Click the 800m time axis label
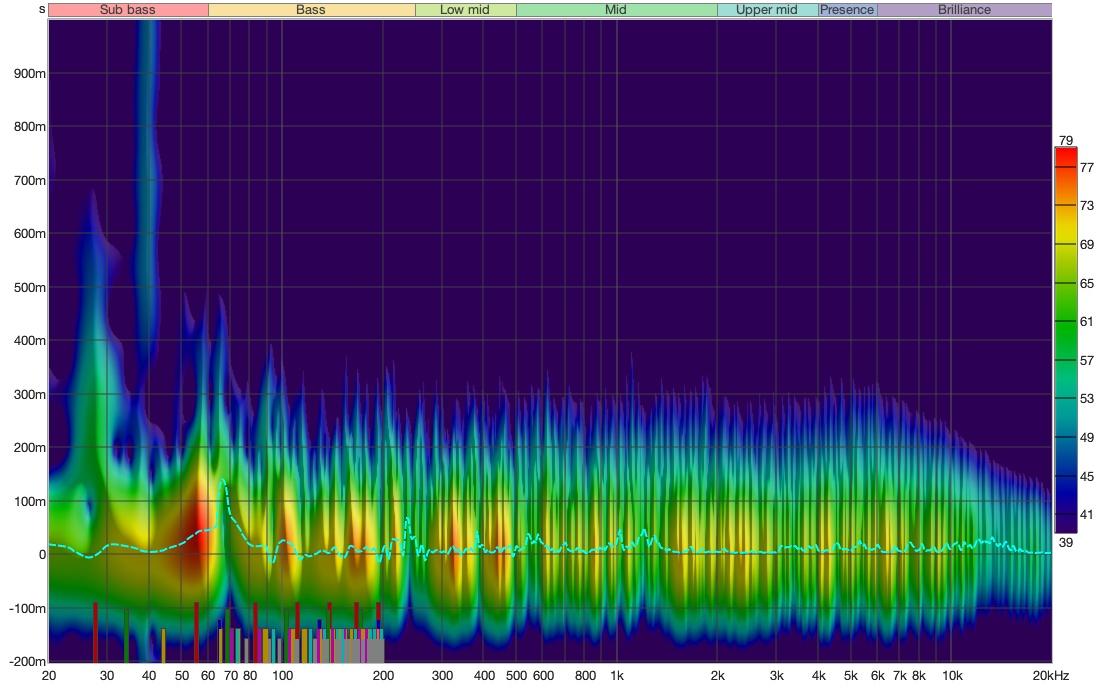The height and width of the screenshot is (689, 1118). click(30, 127)
